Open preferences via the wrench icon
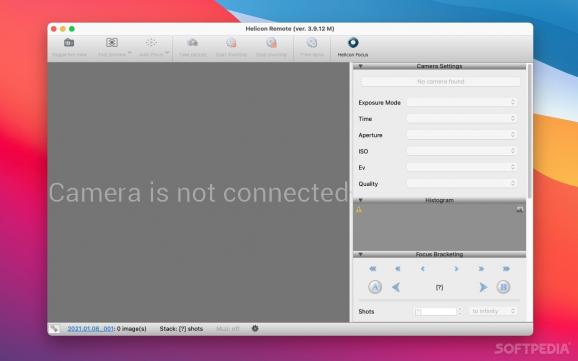The image size is (578, 361). click(54, 329)
